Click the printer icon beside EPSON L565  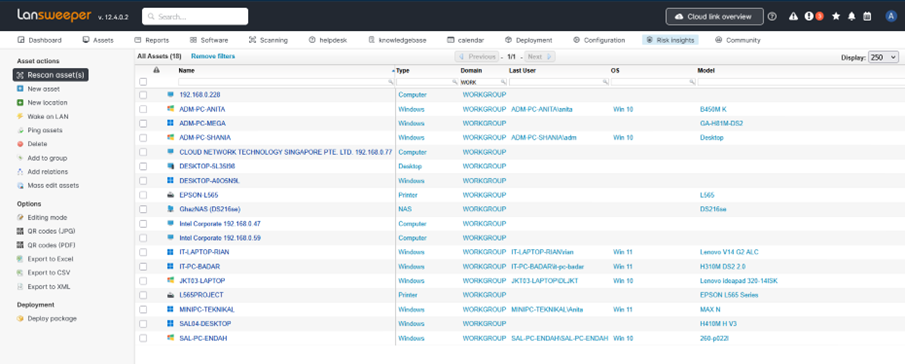(x=170, y=195)
